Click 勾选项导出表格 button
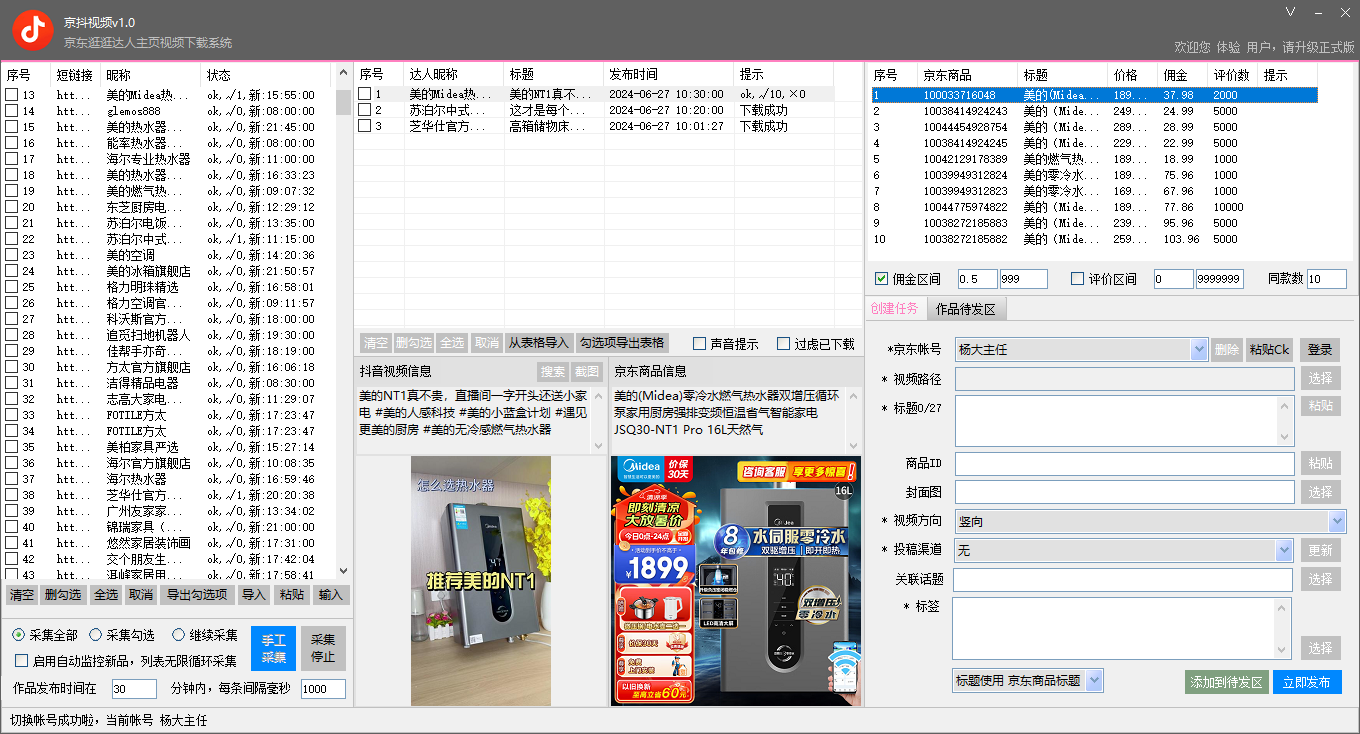Screen dimensions: 1360x734 point(622,343)
